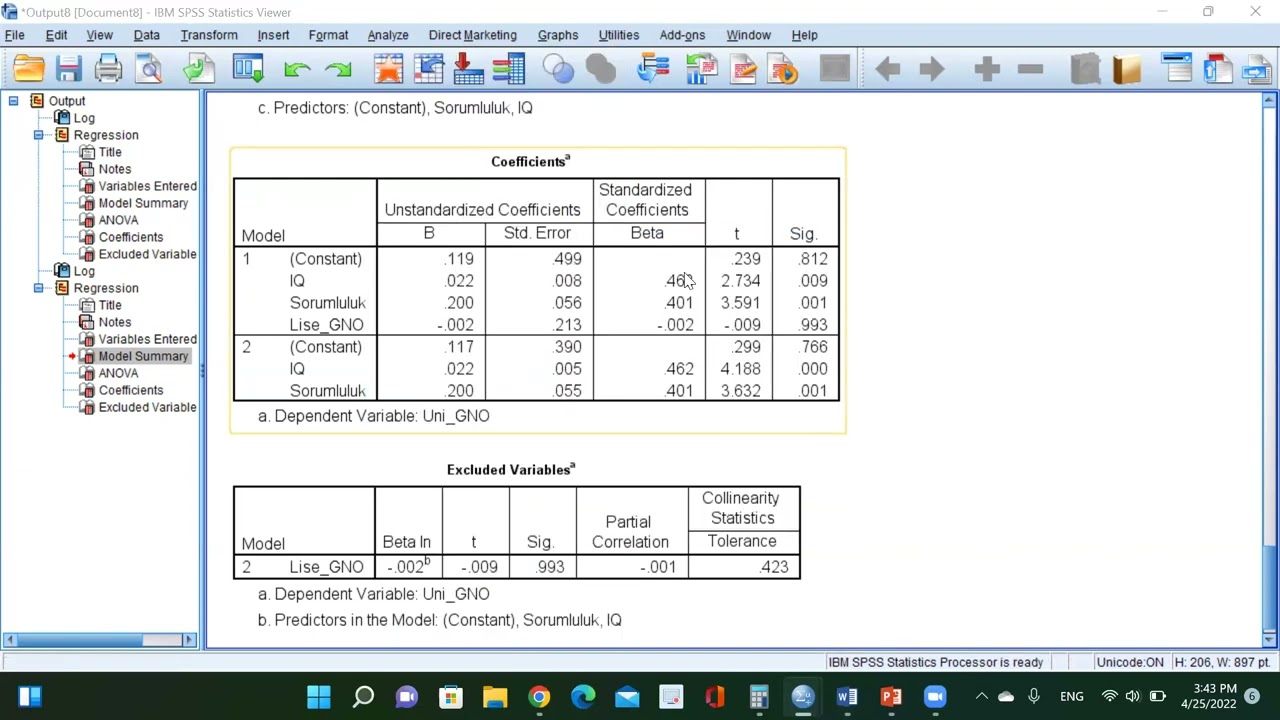Click the Insert Text toolbar icon at far right
The height and width of the screenshot is (720, 1280).
pos(1257,69)
